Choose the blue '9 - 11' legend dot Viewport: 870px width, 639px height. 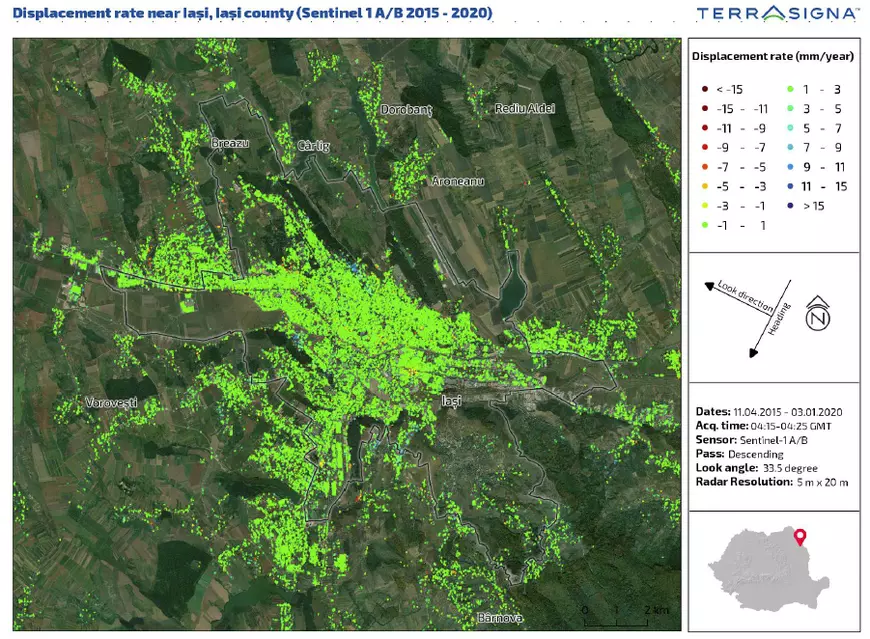[791, 167]
